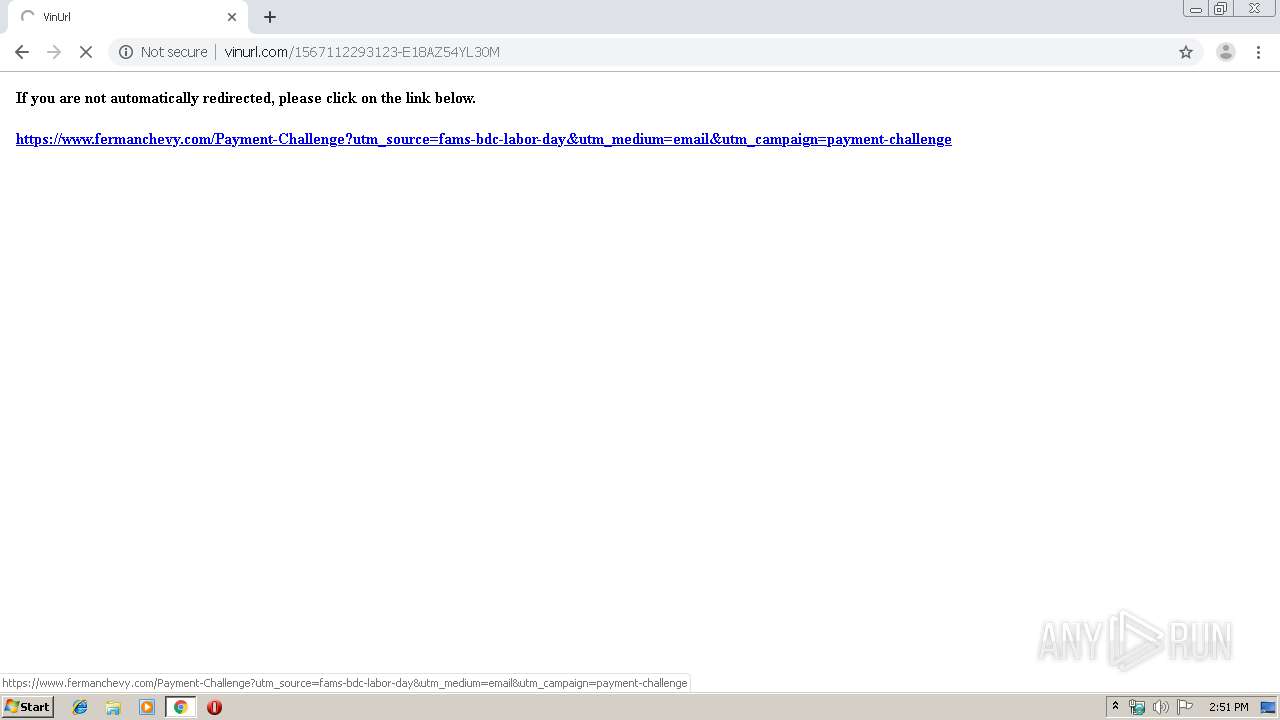Open the volume tray icon
The image size is (1280, 720).
pos(1160,707)
